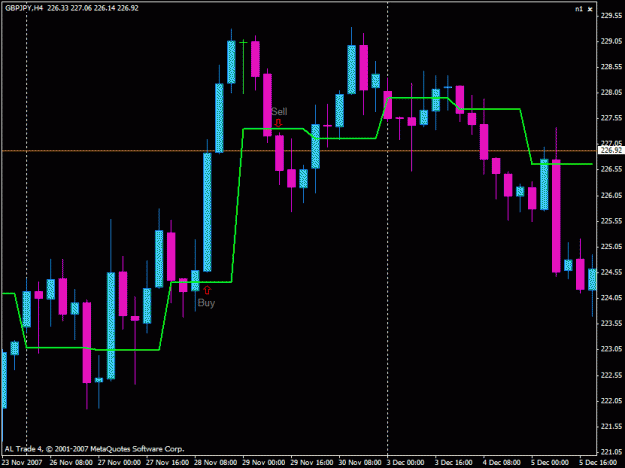Image resolution: width=625 pixels, height=468 pixels.
Task: Click the 29 Nov 16:00 time label
Action: [312, 462]
